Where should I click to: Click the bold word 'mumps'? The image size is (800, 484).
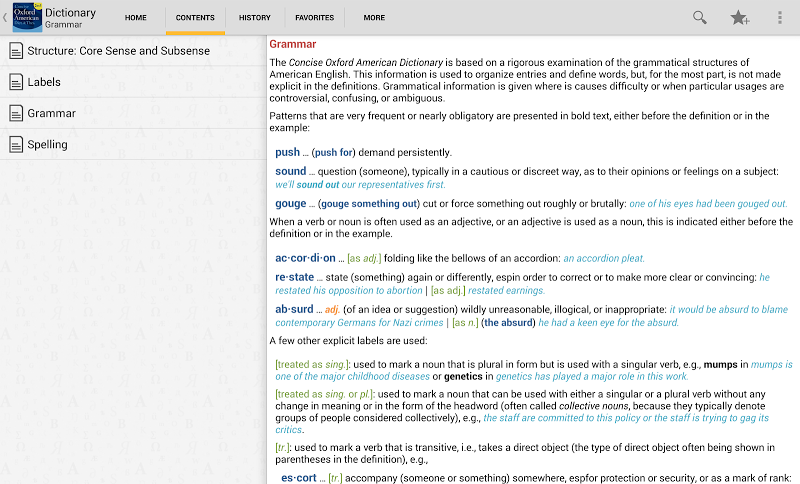720,365
